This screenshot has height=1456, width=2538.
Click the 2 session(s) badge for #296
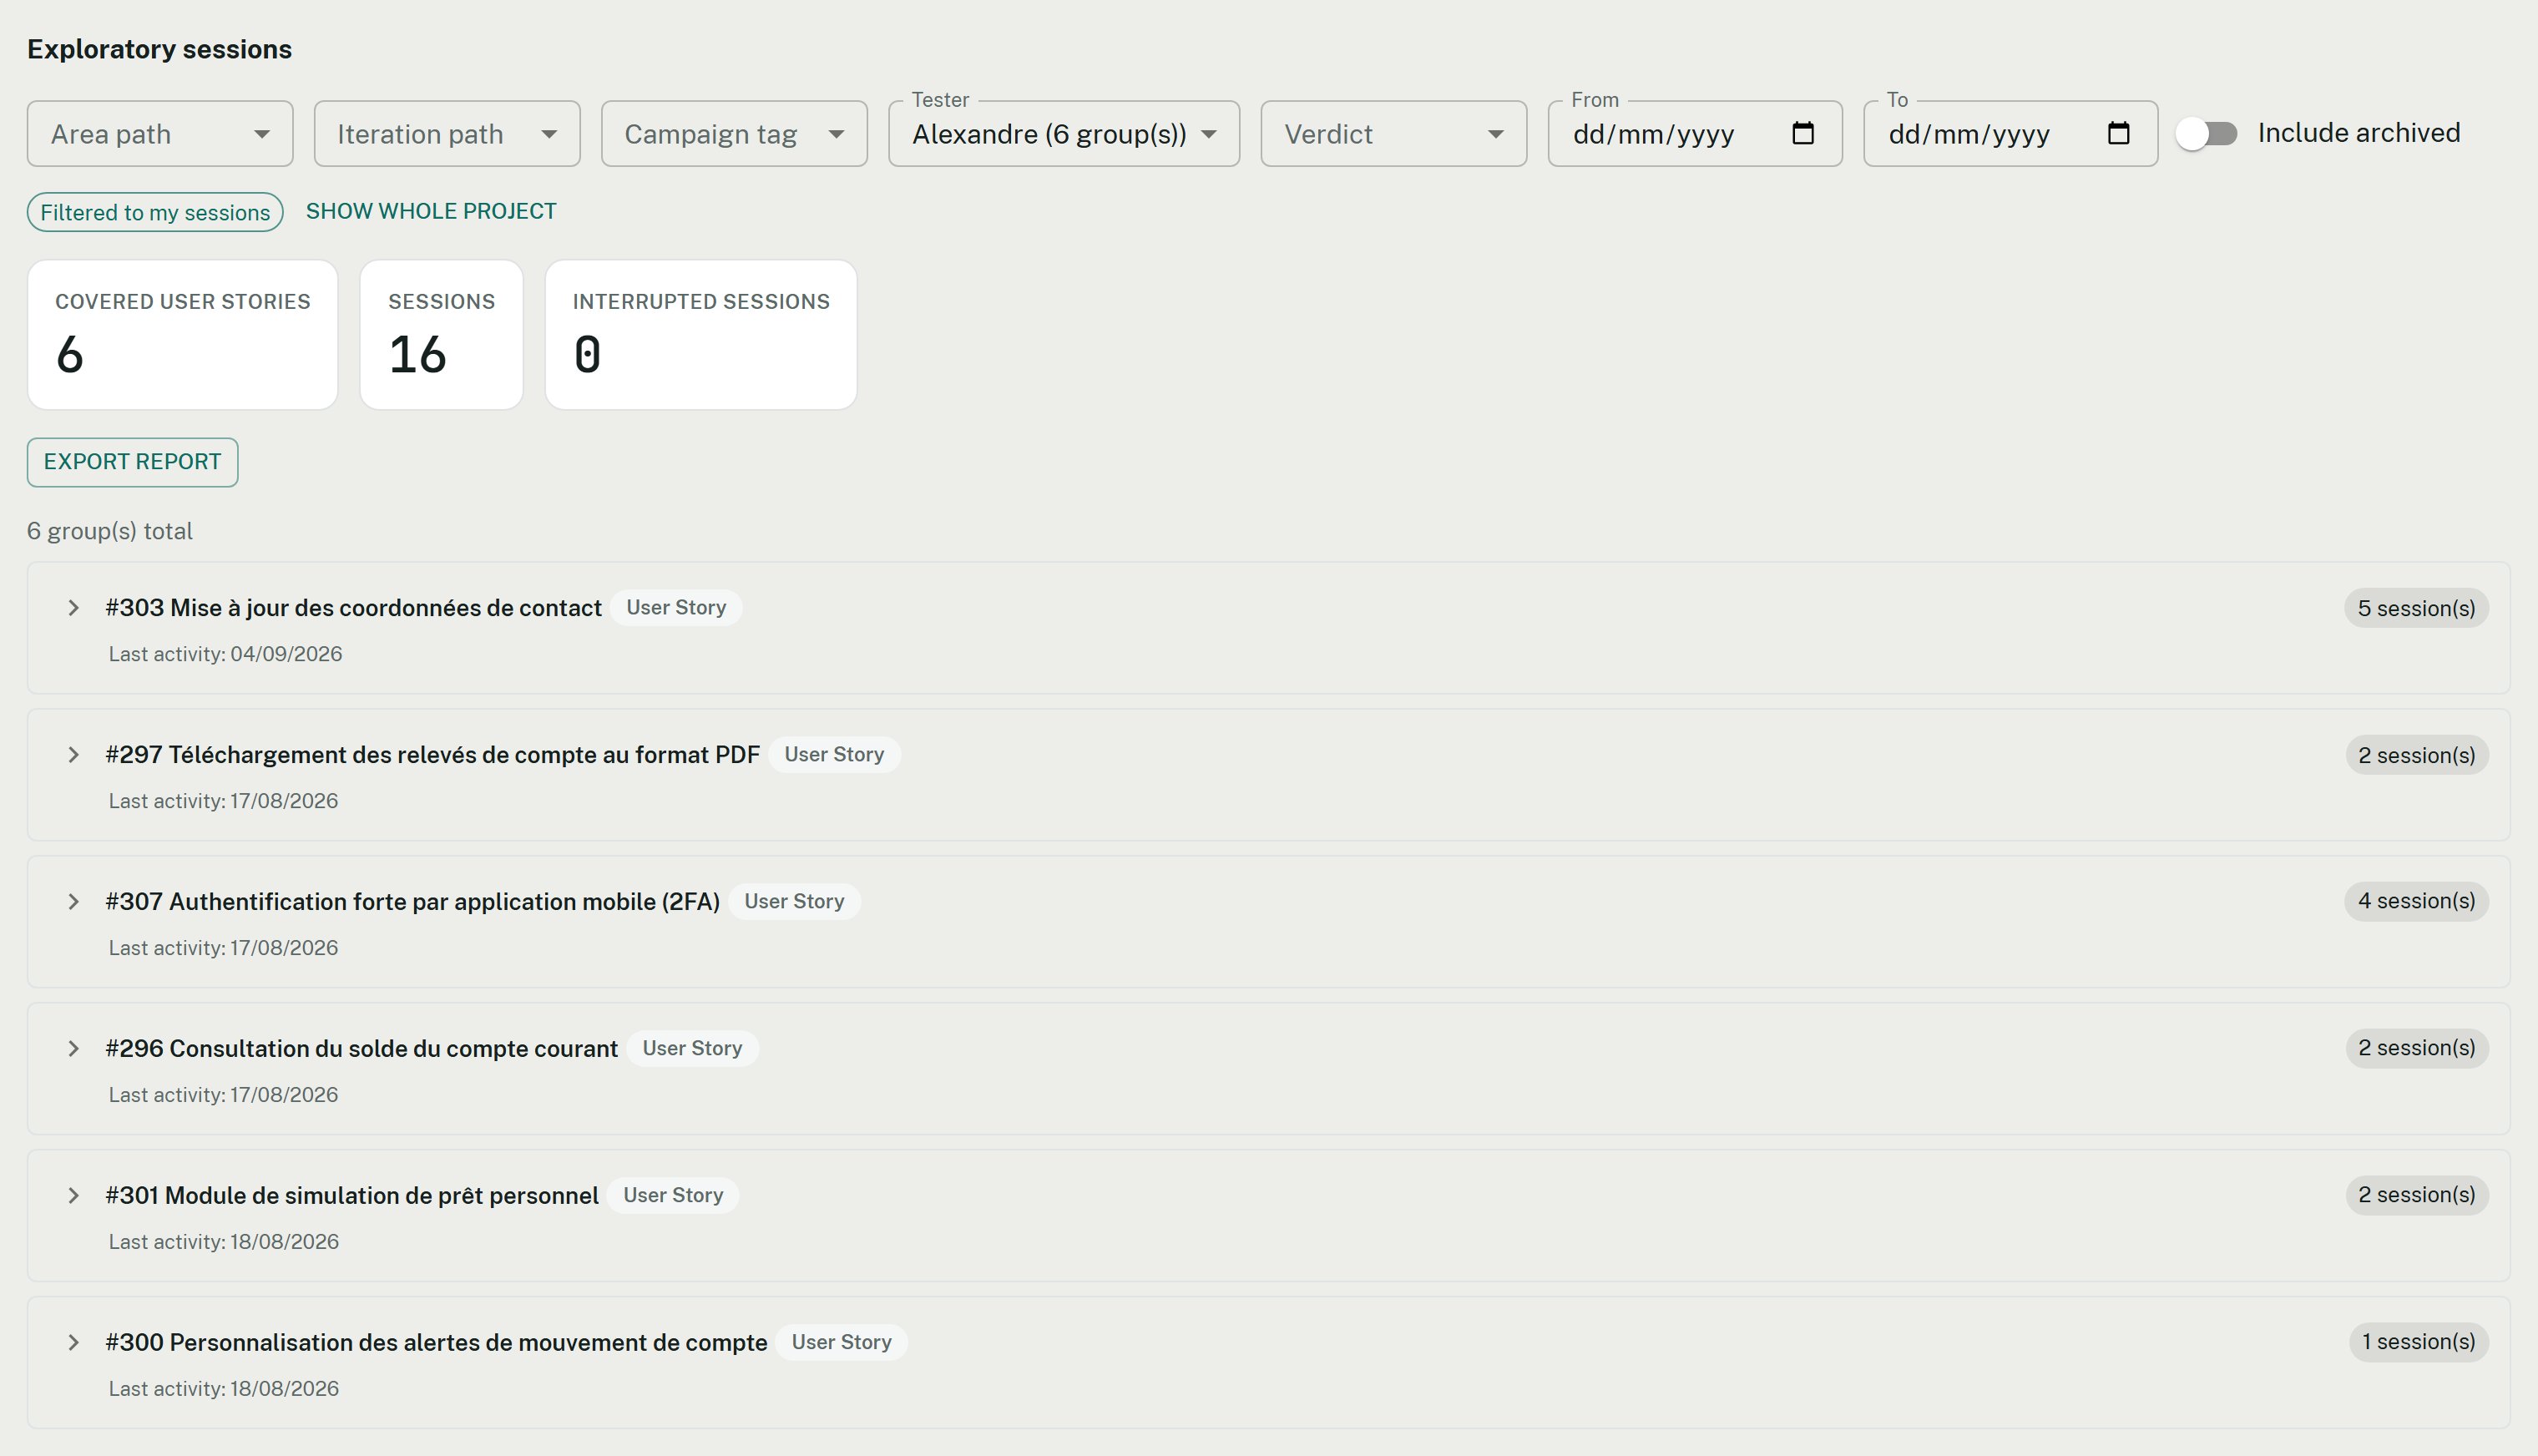[x=2417, y=1048]
